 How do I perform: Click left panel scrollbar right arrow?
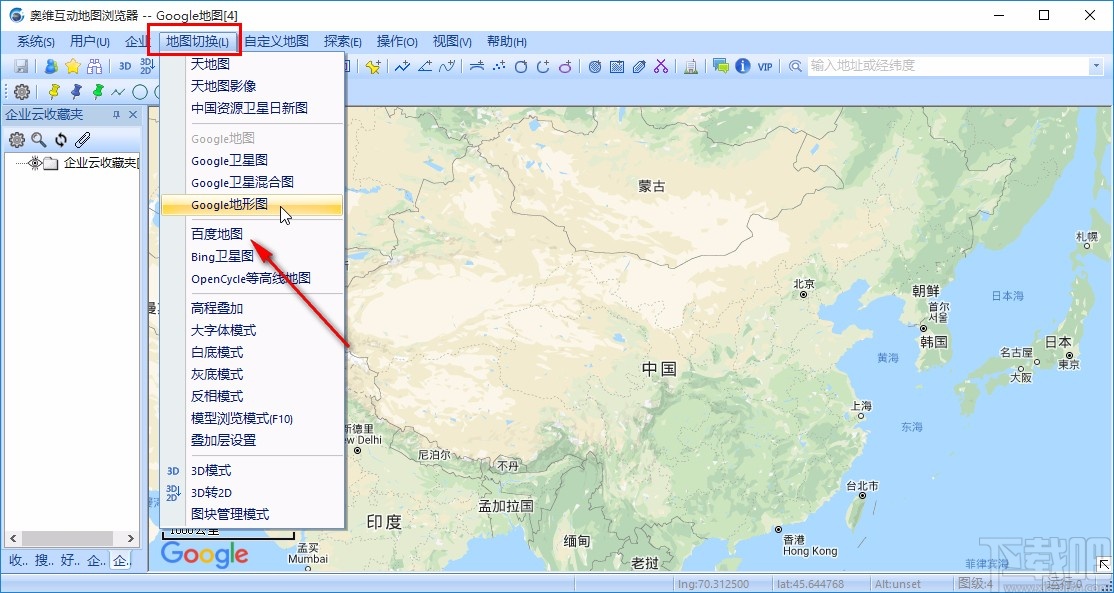coord(131,539)
